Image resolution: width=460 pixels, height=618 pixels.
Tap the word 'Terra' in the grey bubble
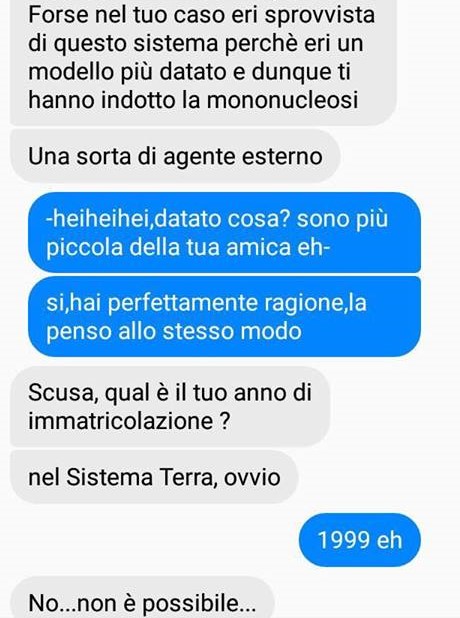[188, 477]
